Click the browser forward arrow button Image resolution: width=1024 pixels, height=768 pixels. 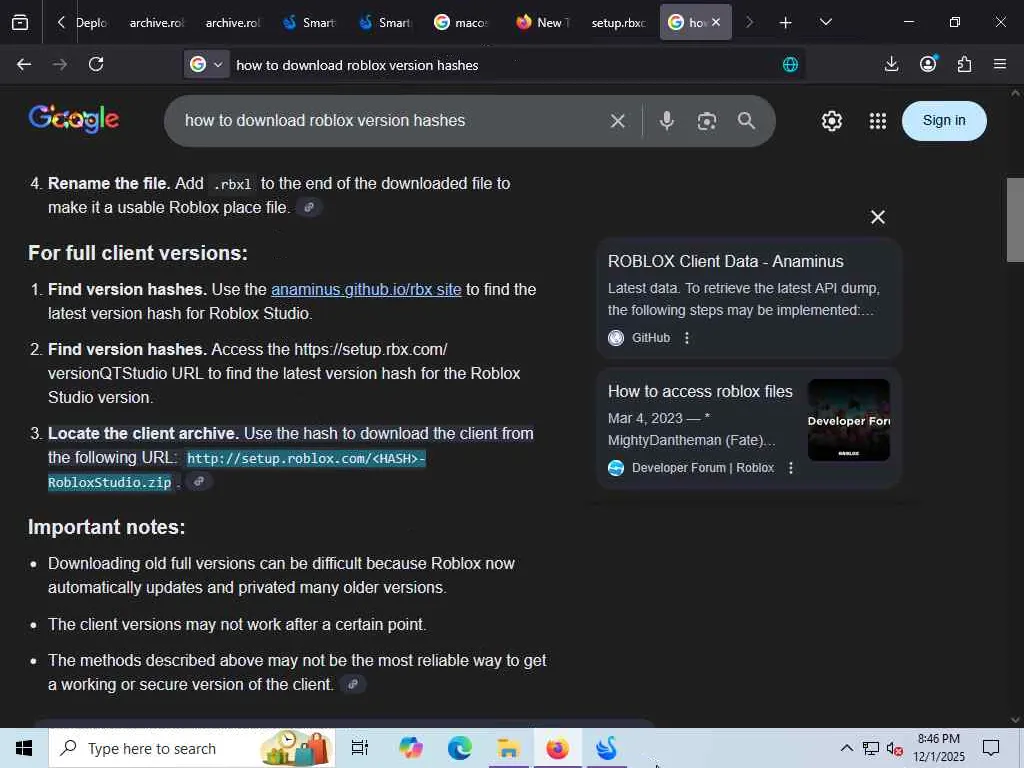59,64
